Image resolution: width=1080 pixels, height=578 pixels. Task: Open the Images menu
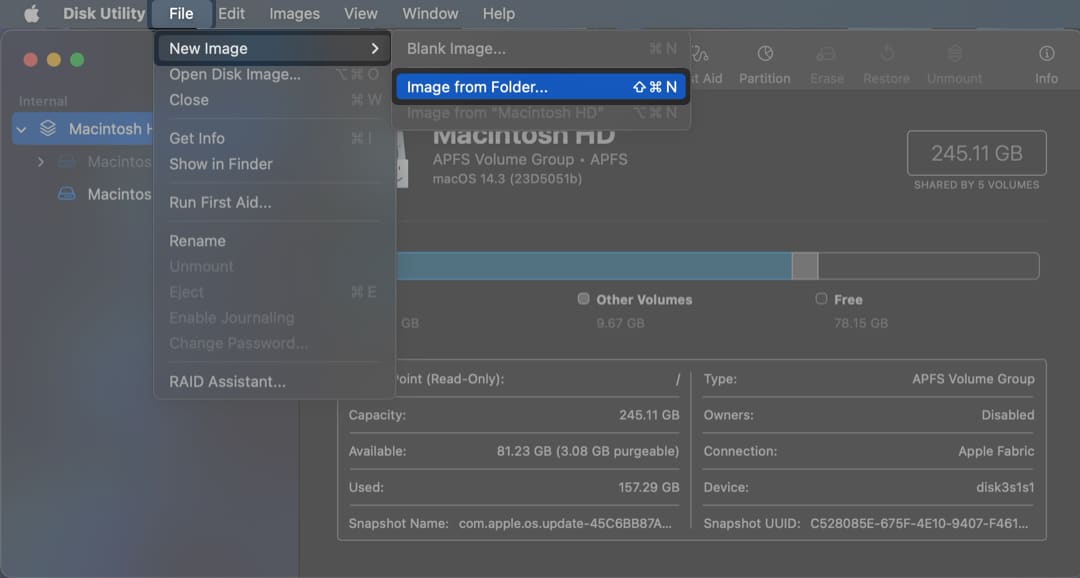click(294, 14)
